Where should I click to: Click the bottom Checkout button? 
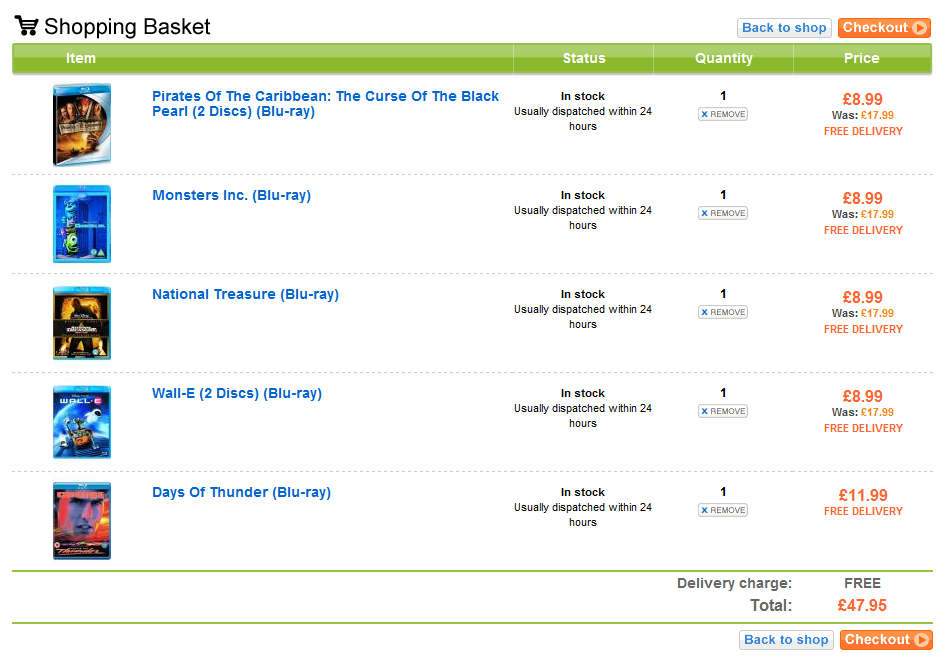(x=886, y=640)
